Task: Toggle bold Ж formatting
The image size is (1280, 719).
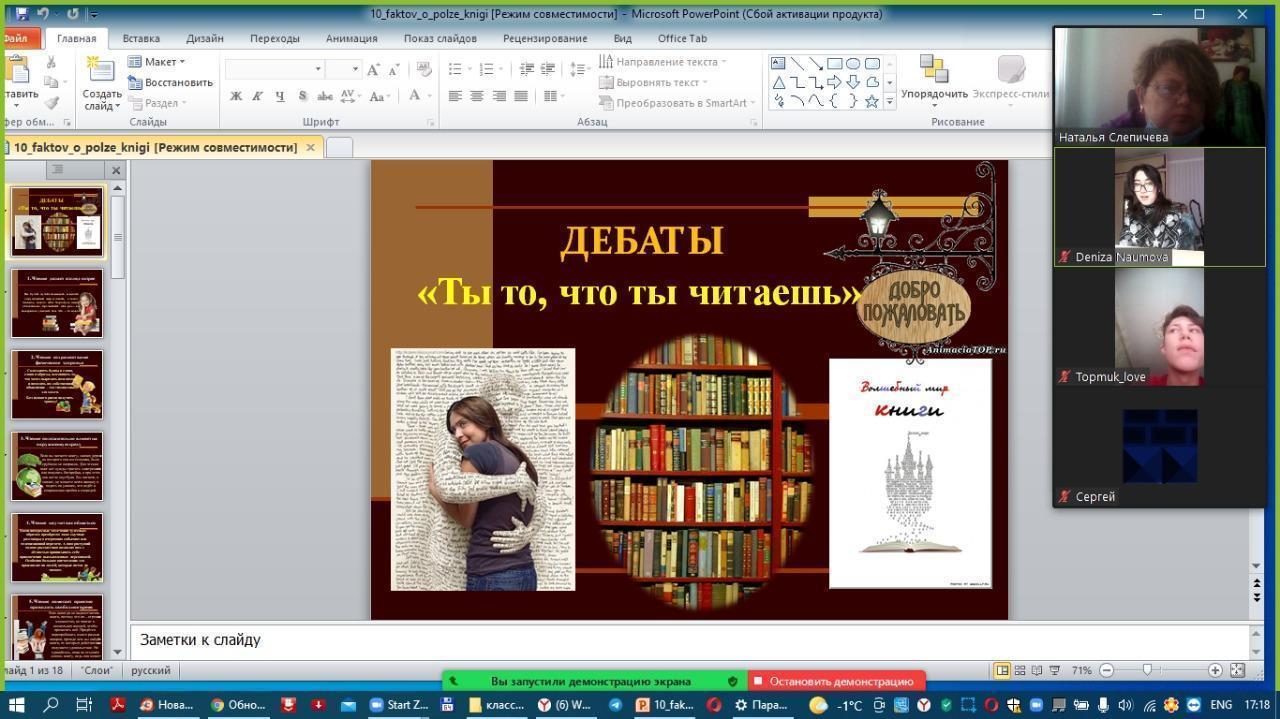Action: pyautogui.click(x=236, y=96)
